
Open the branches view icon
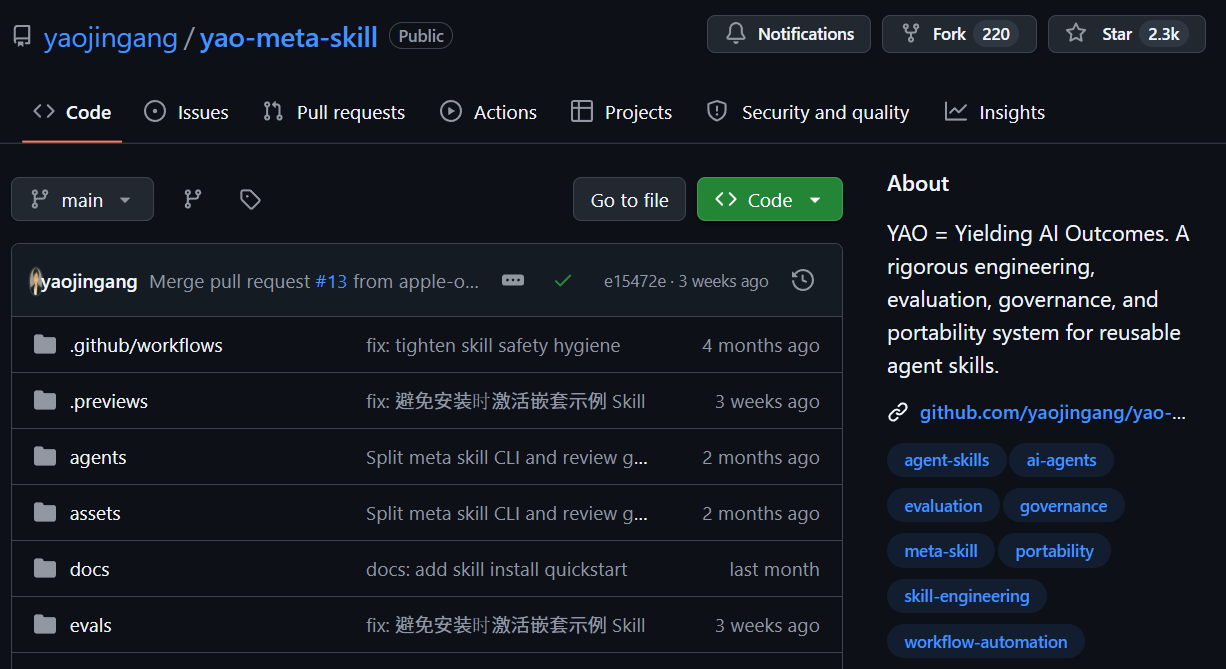[x=193, y=199]
